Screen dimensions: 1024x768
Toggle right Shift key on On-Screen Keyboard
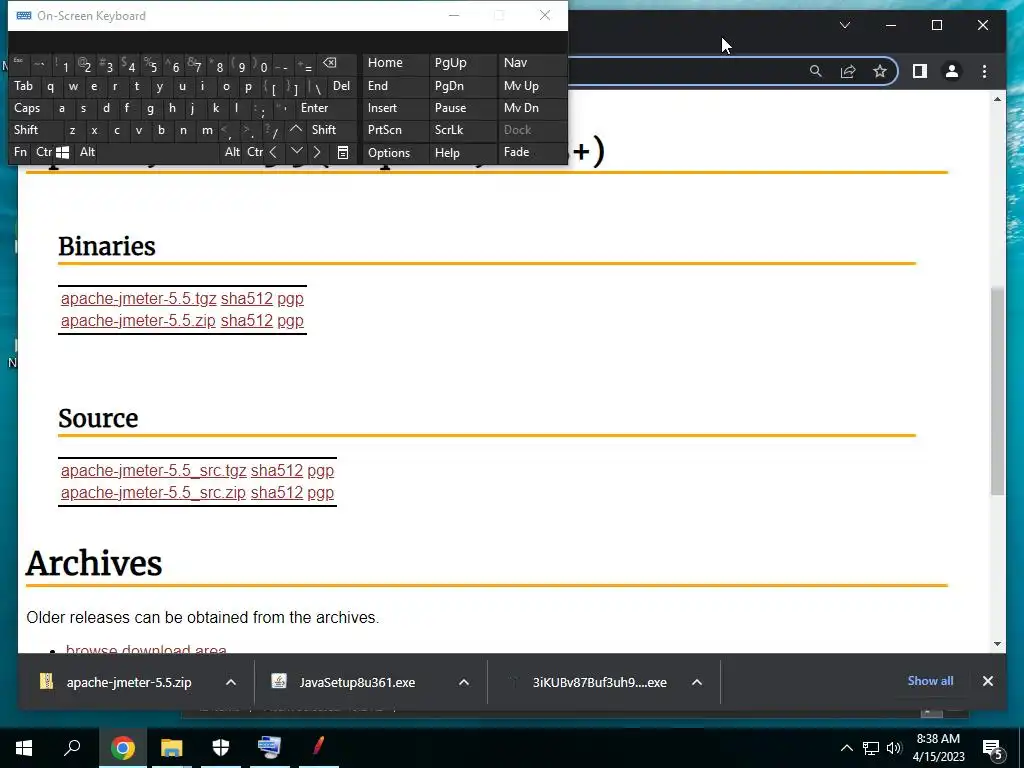(324, 130)
